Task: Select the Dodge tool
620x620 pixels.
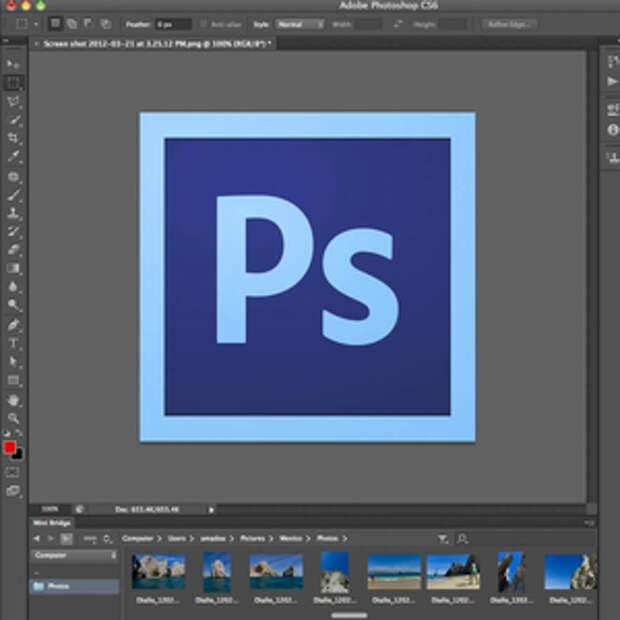Action: coord(13,304)
